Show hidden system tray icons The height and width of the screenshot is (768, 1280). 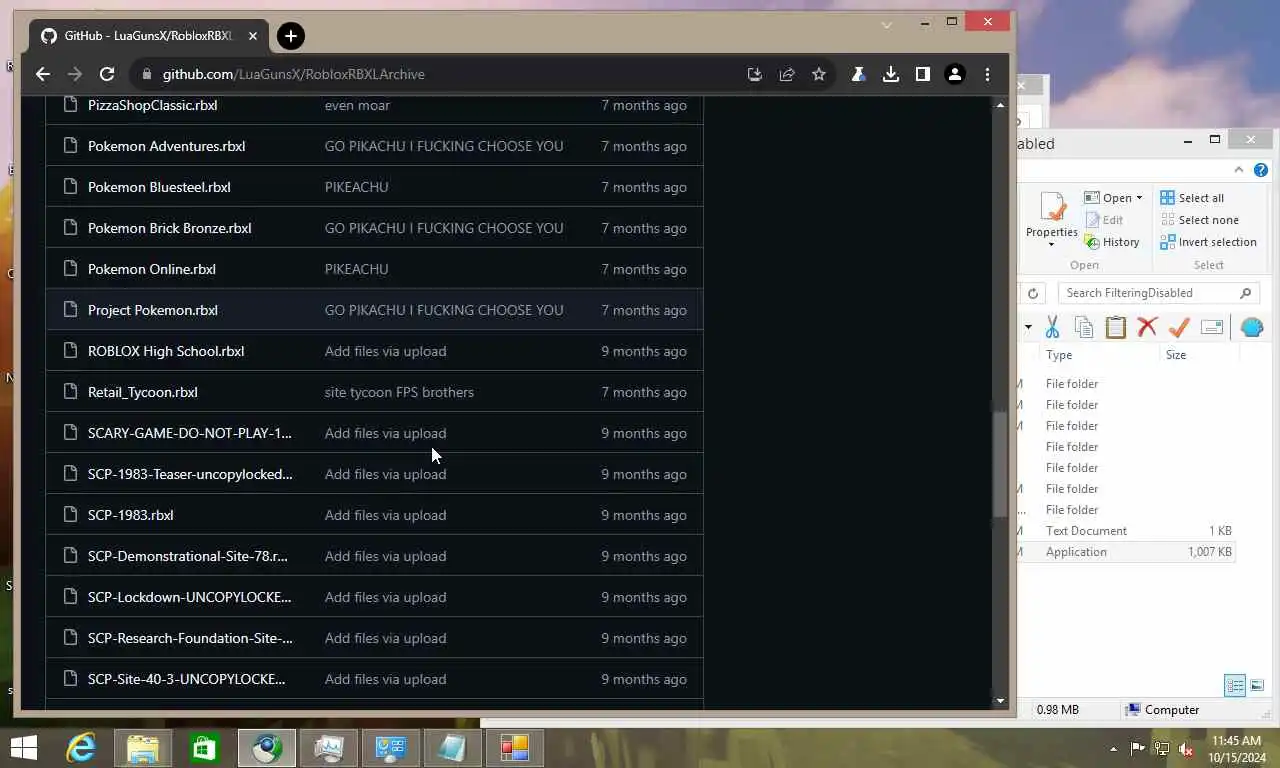[x=1113, y=748]
